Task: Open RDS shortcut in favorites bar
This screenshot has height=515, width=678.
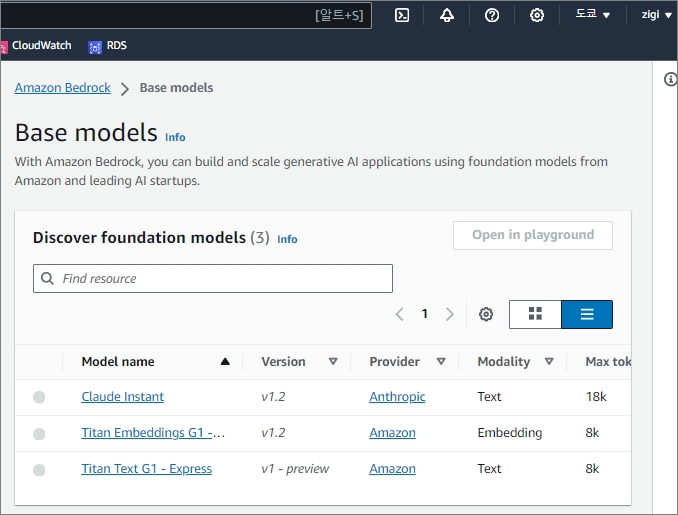Action: coord(108,45)
